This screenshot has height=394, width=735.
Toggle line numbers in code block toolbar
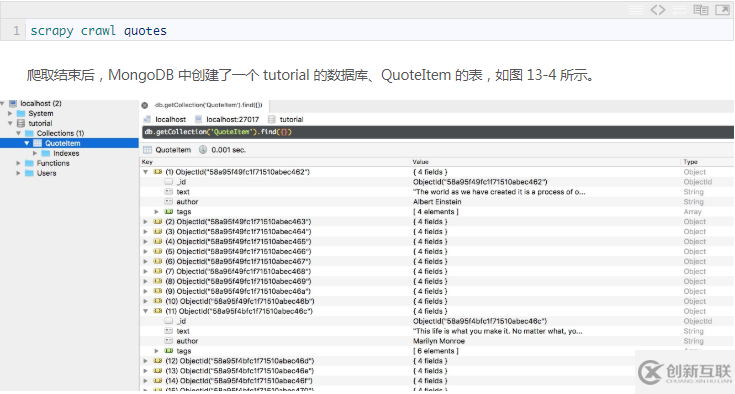point(636,10)
